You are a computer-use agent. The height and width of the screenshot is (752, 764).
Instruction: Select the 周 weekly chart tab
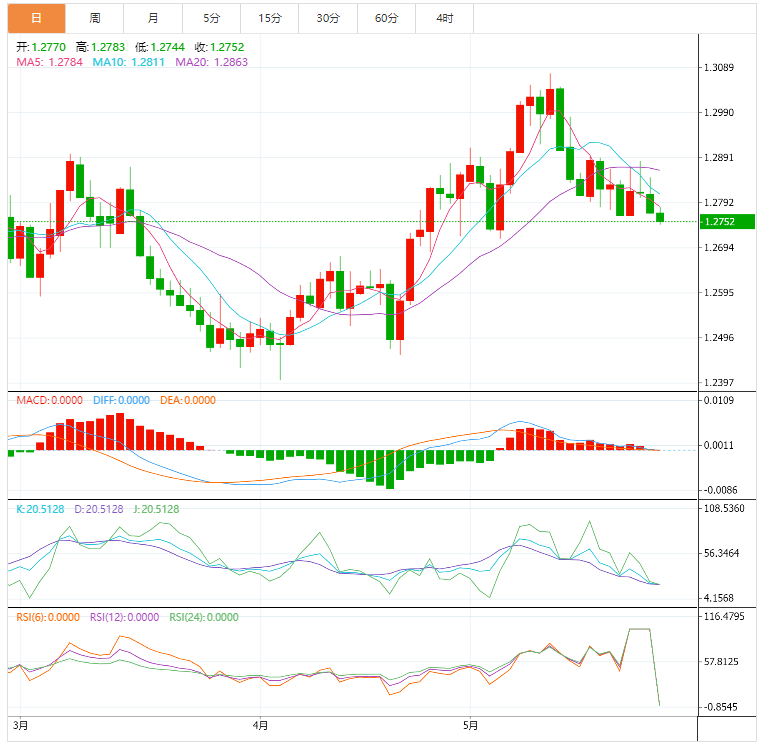[95, 18]
